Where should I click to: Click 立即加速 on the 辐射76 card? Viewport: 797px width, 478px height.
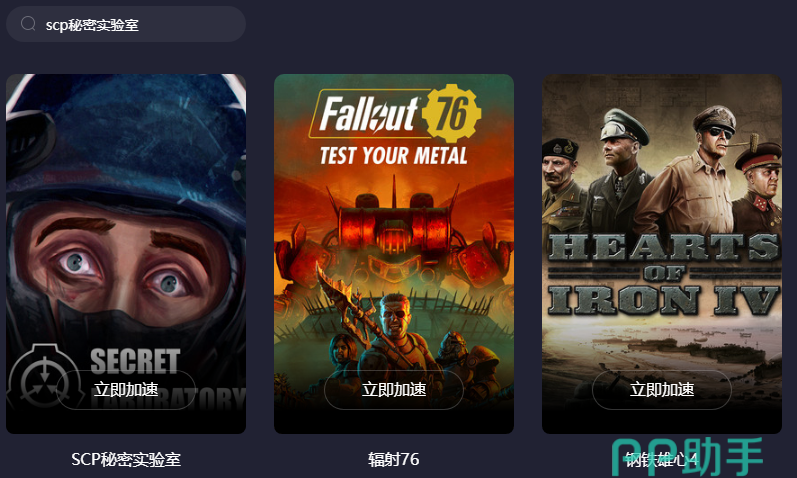pos(394,390)
